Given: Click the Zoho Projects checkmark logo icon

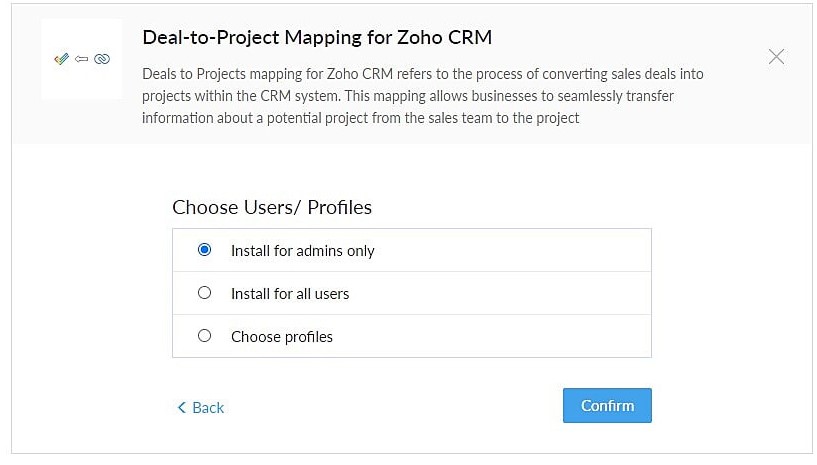Looking at the screenshot, I should (61, 58).
